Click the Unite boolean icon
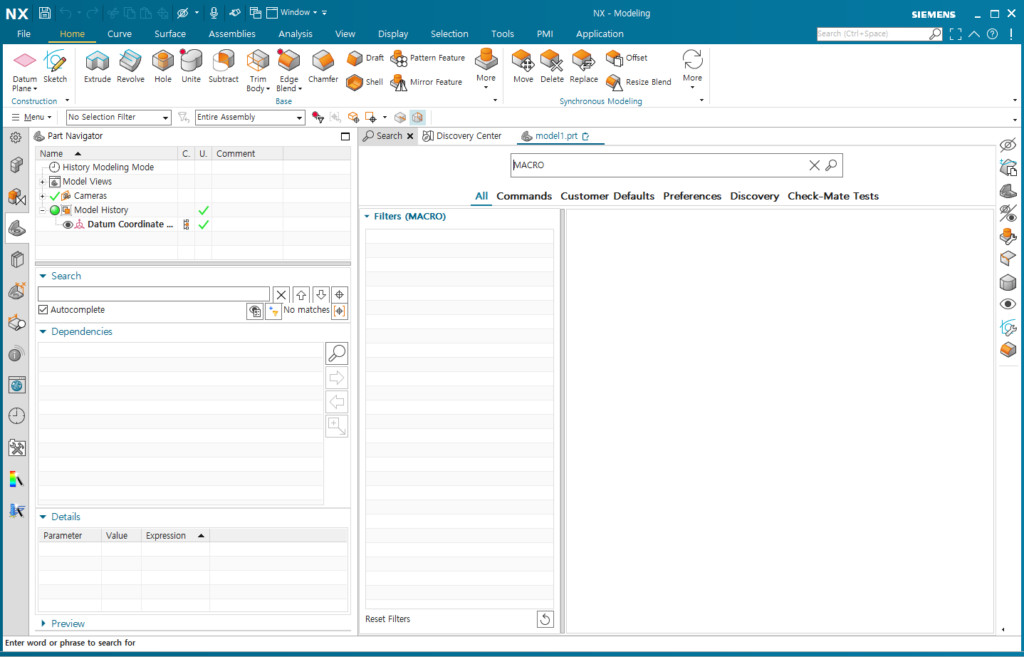Screen dimensions: 1024x657 (x=191, y=67)
